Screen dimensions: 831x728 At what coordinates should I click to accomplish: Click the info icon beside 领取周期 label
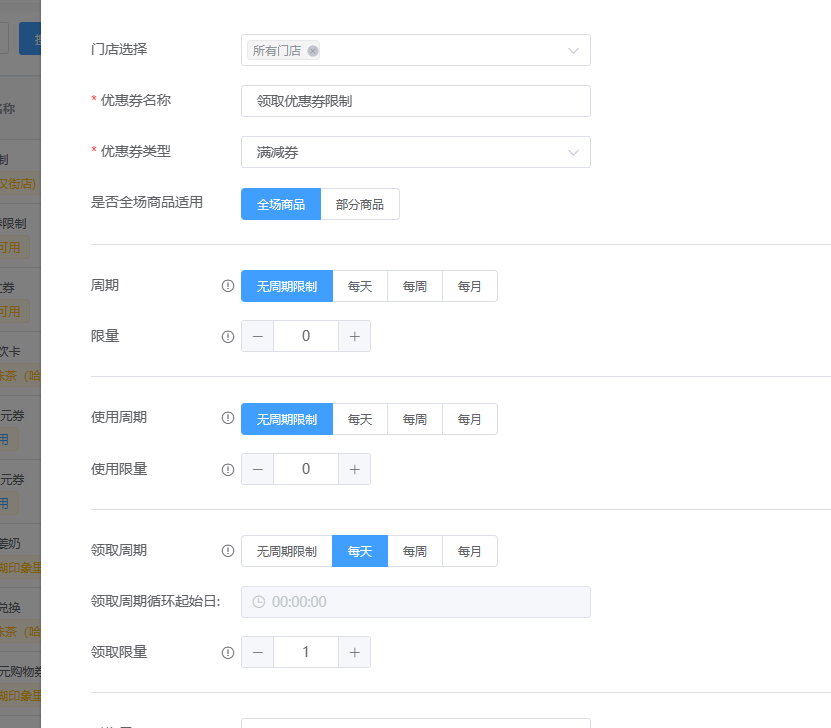[227, 550]
